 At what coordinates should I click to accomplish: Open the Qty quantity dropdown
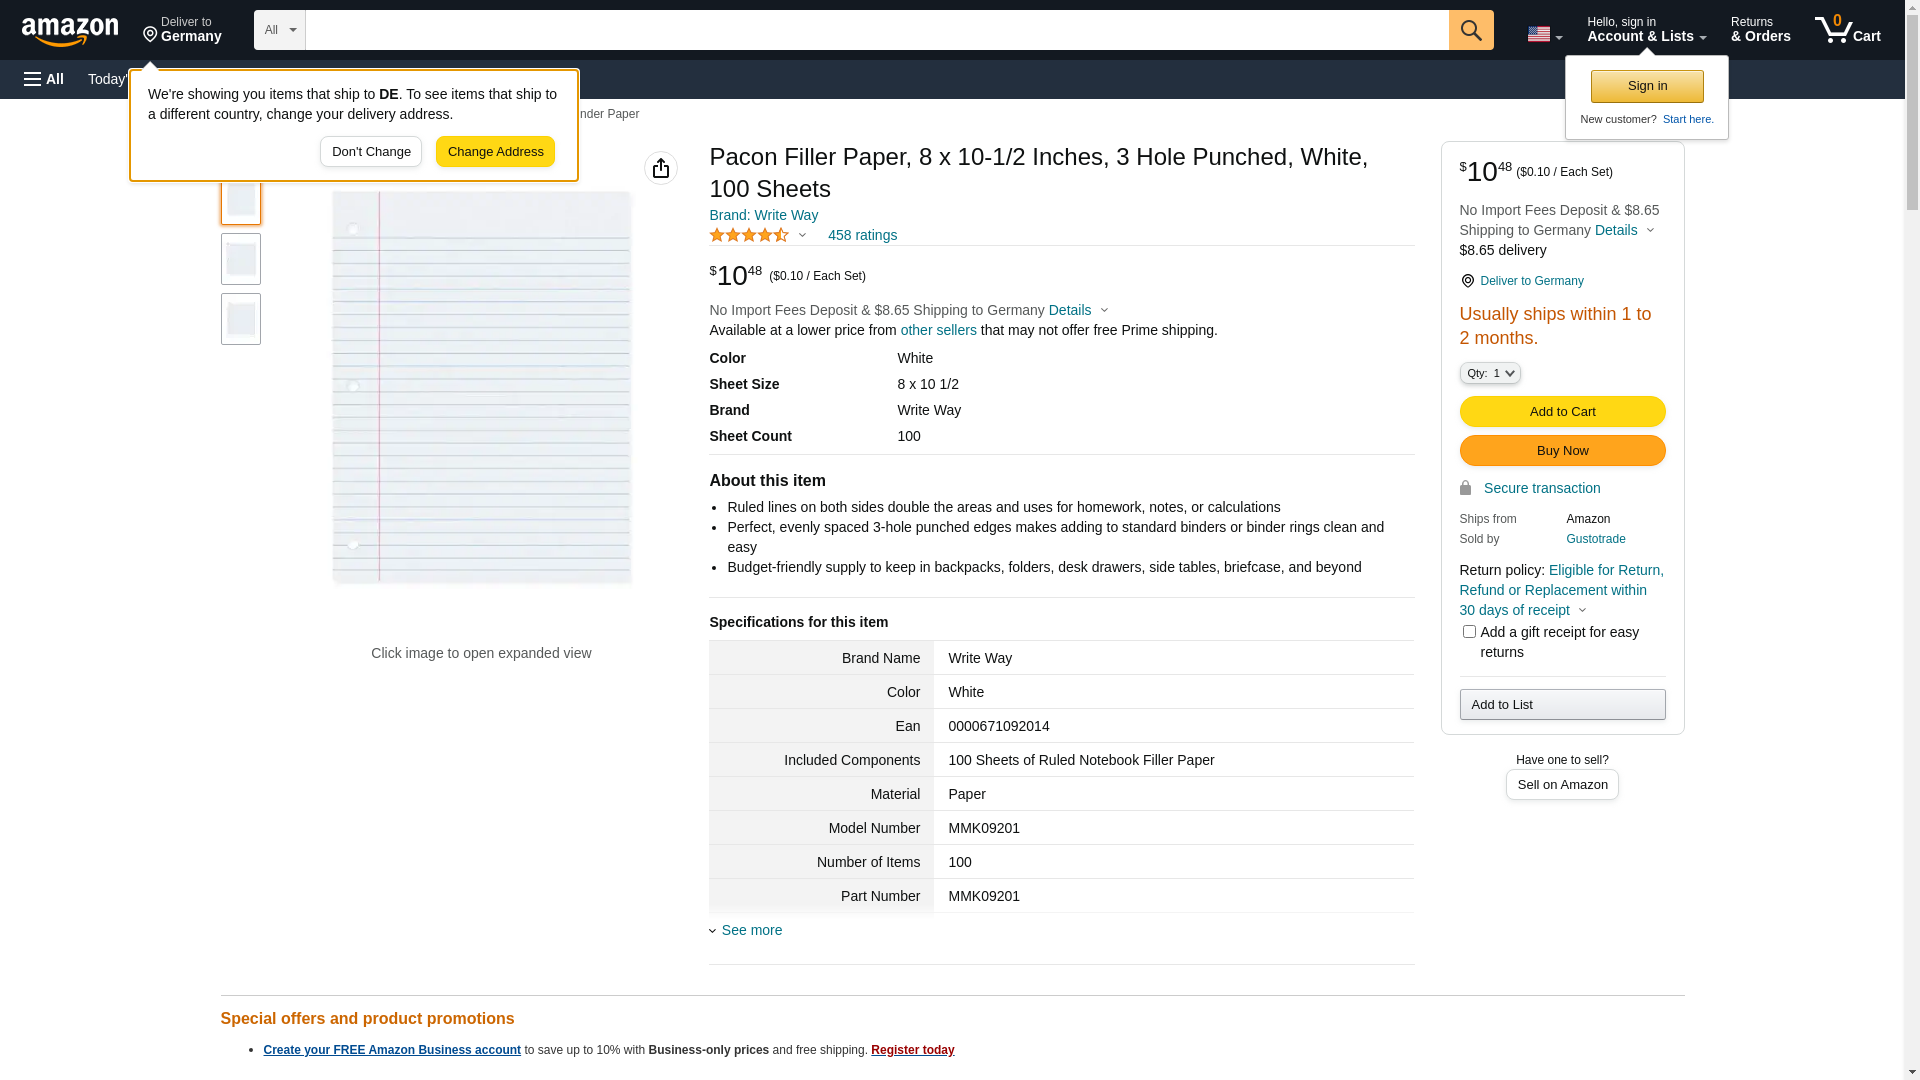1489,373
